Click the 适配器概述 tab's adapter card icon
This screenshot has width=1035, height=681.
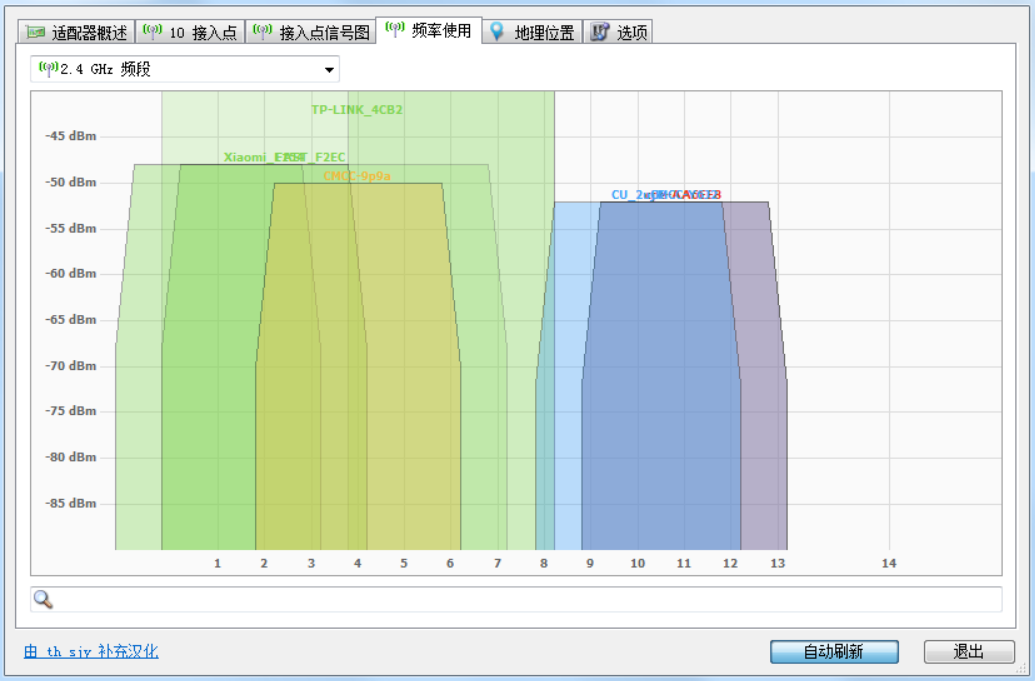click(x=37, y=32)
